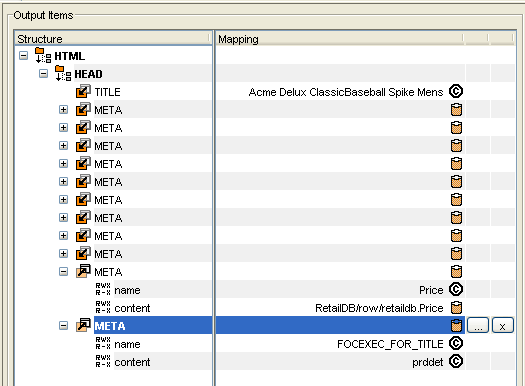Click the HTML root folder icon
Viewport: 525px width, 386px height.
[43, 56]
